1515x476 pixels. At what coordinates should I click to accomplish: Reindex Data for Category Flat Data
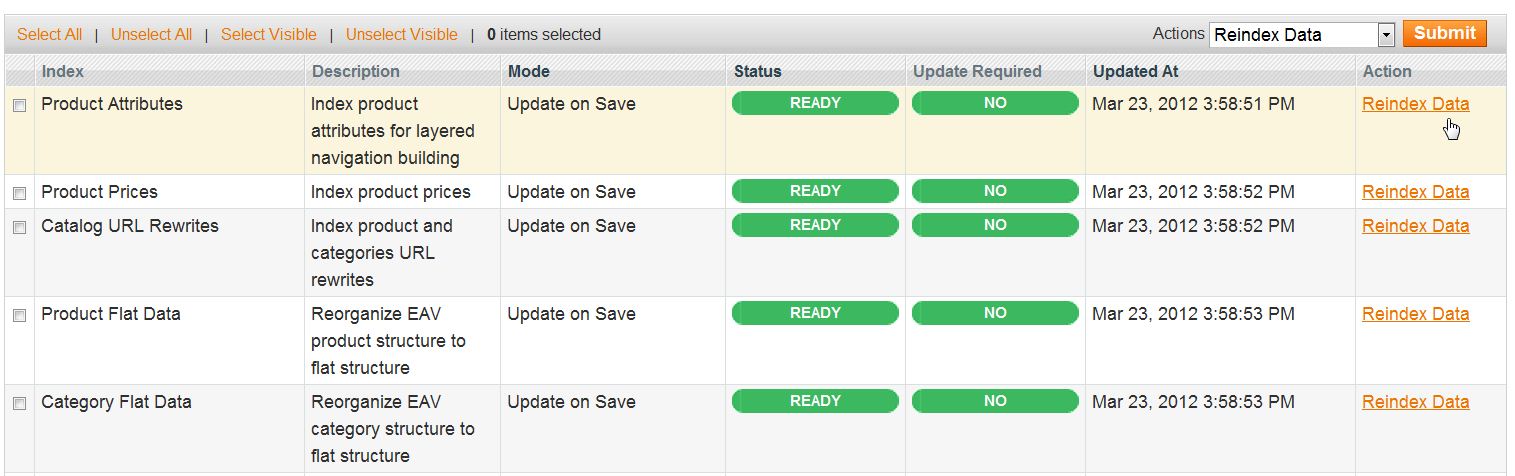(x=1415, y=402)
